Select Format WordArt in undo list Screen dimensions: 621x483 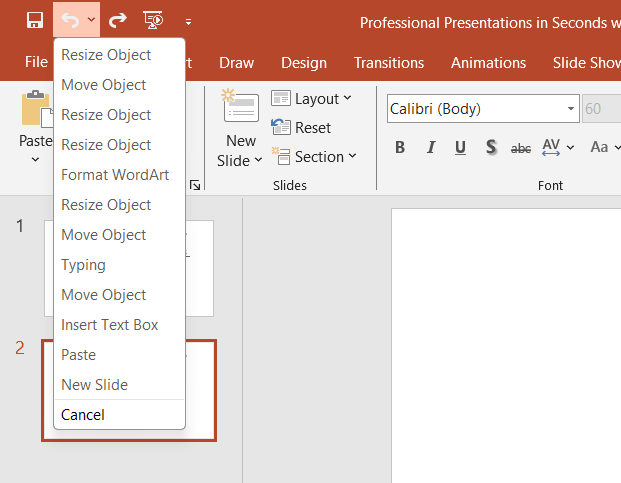click(115, 175)
